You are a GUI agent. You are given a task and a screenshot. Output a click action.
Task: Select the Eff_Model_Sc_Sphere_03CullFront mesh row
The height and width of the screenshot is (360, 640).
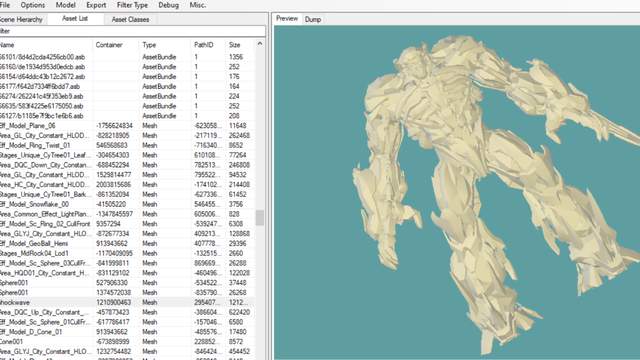pos(127,263)
